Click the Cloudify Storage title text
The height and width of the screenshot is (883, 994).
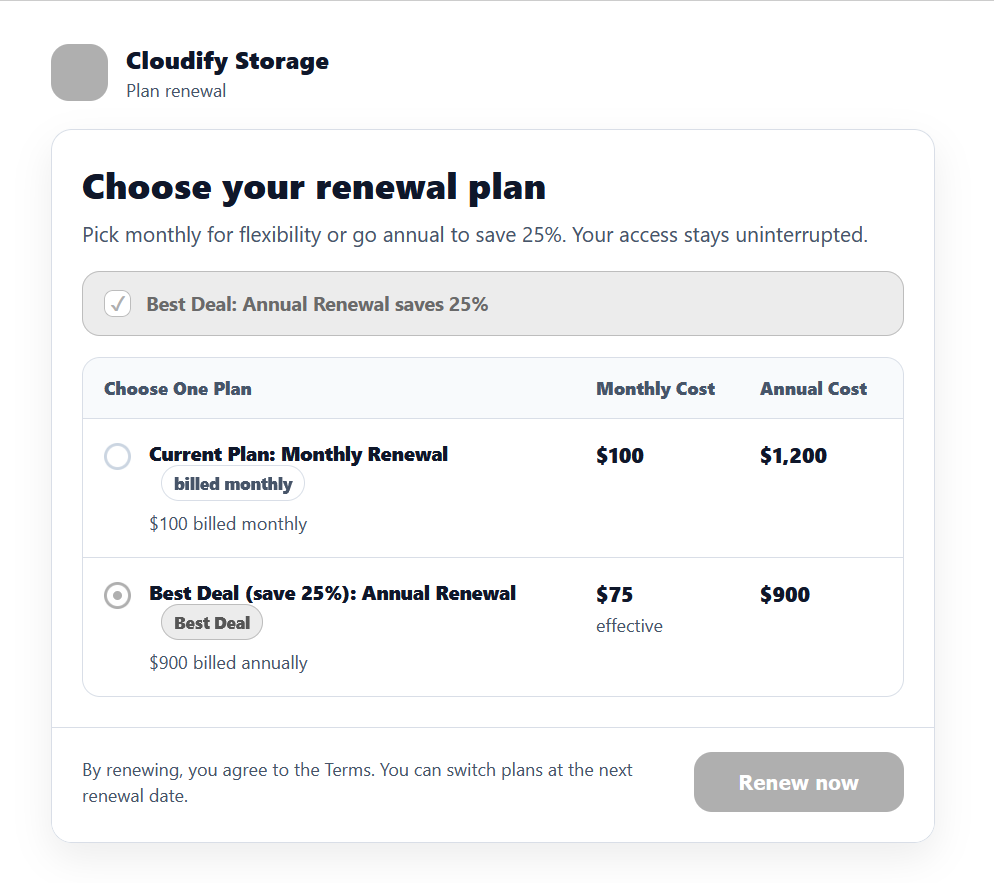pos(227,61)
